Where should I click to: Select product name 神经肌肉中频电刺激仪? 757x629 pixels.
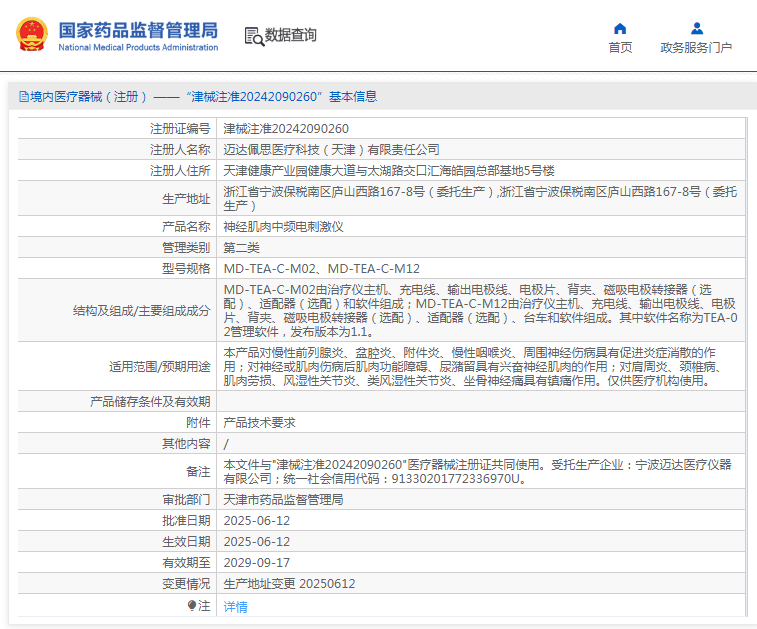pyautogui.click(x=283, y=226)
